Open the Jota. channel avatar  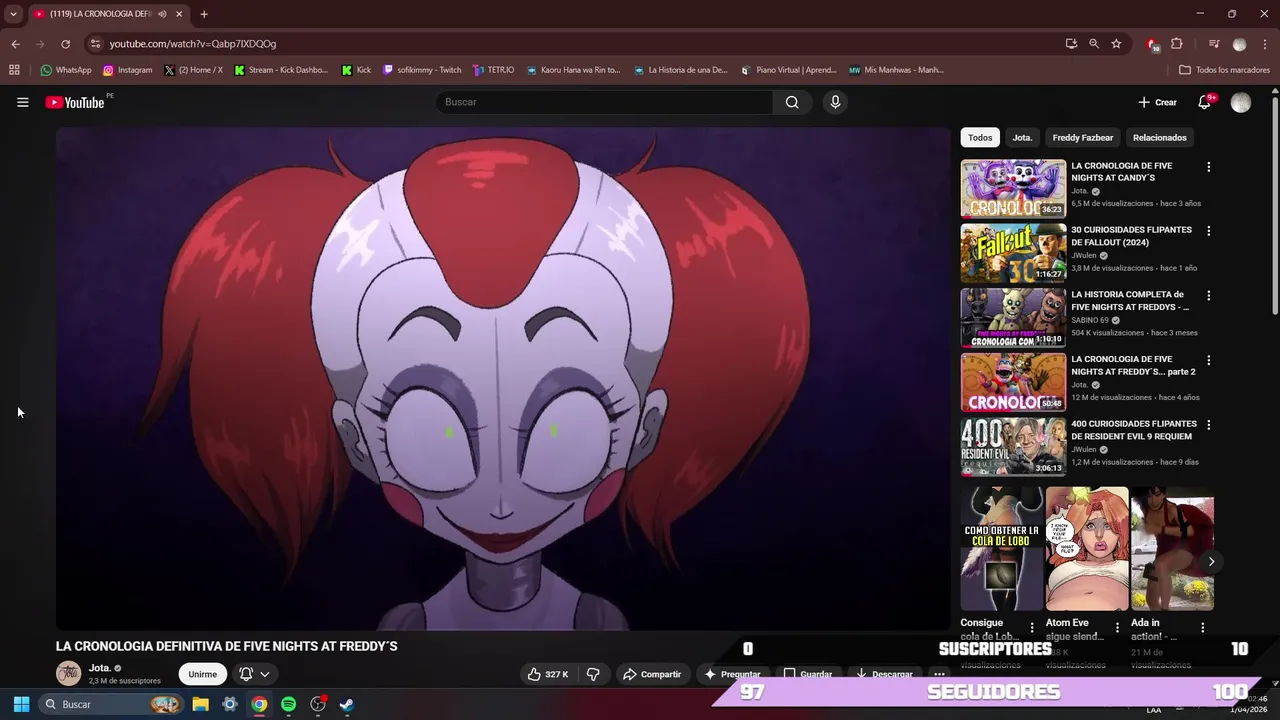coord(68,674)
